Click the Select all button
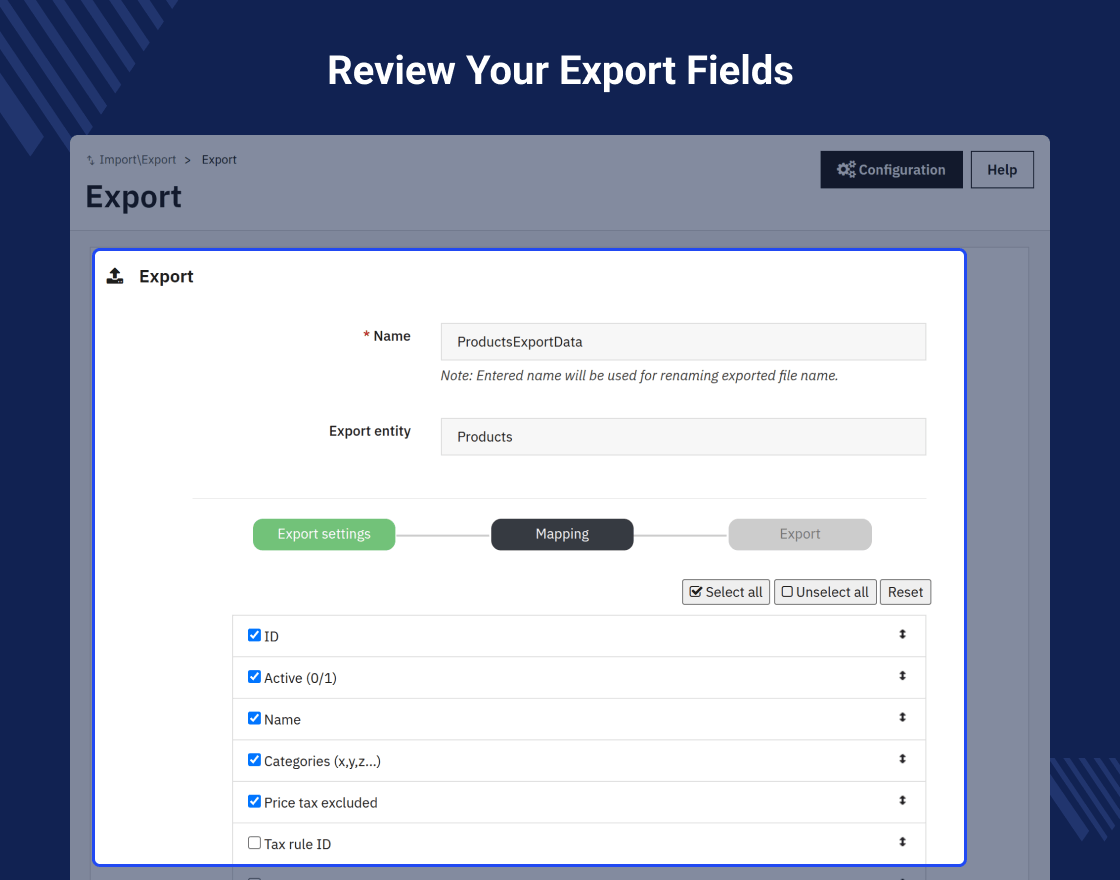Screen dimensions: 1120x880 (x=726, y=592)
